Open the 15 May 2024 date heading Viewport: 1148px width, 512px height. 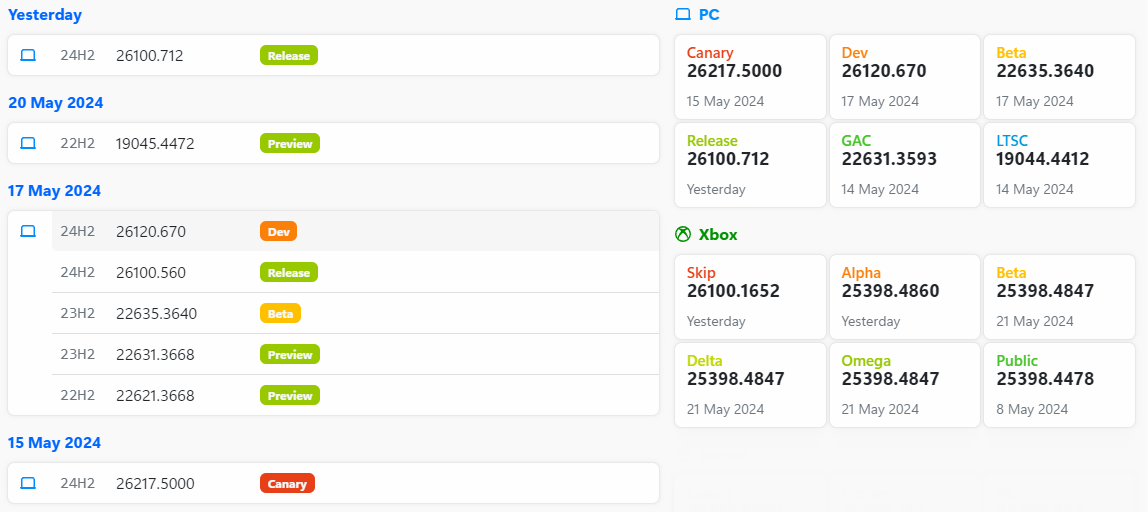pyautogui.click(x=54, y=442)
